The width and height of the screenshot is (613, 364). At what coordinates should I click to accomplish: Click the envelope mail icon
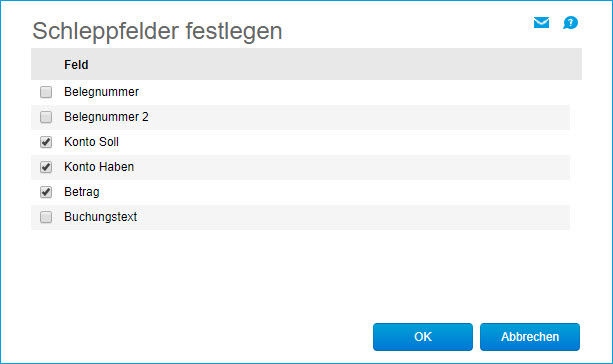point(541,23)
